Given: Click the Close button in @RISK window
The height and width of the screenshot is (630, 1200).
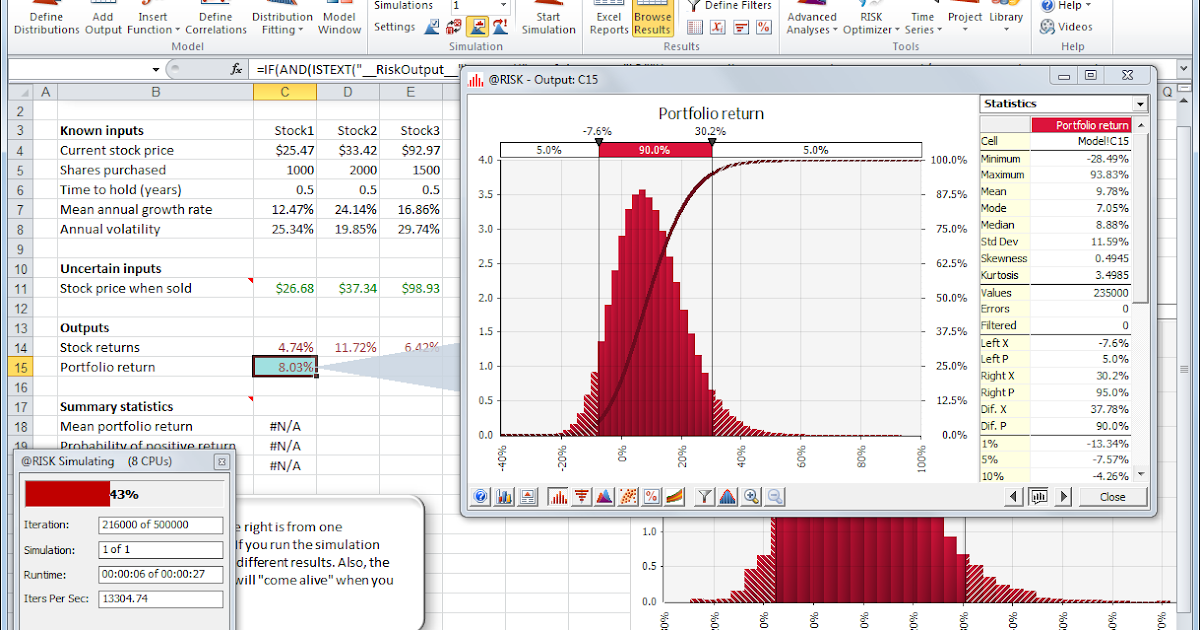Looking at the screenshot, I should click(1112, 496).
